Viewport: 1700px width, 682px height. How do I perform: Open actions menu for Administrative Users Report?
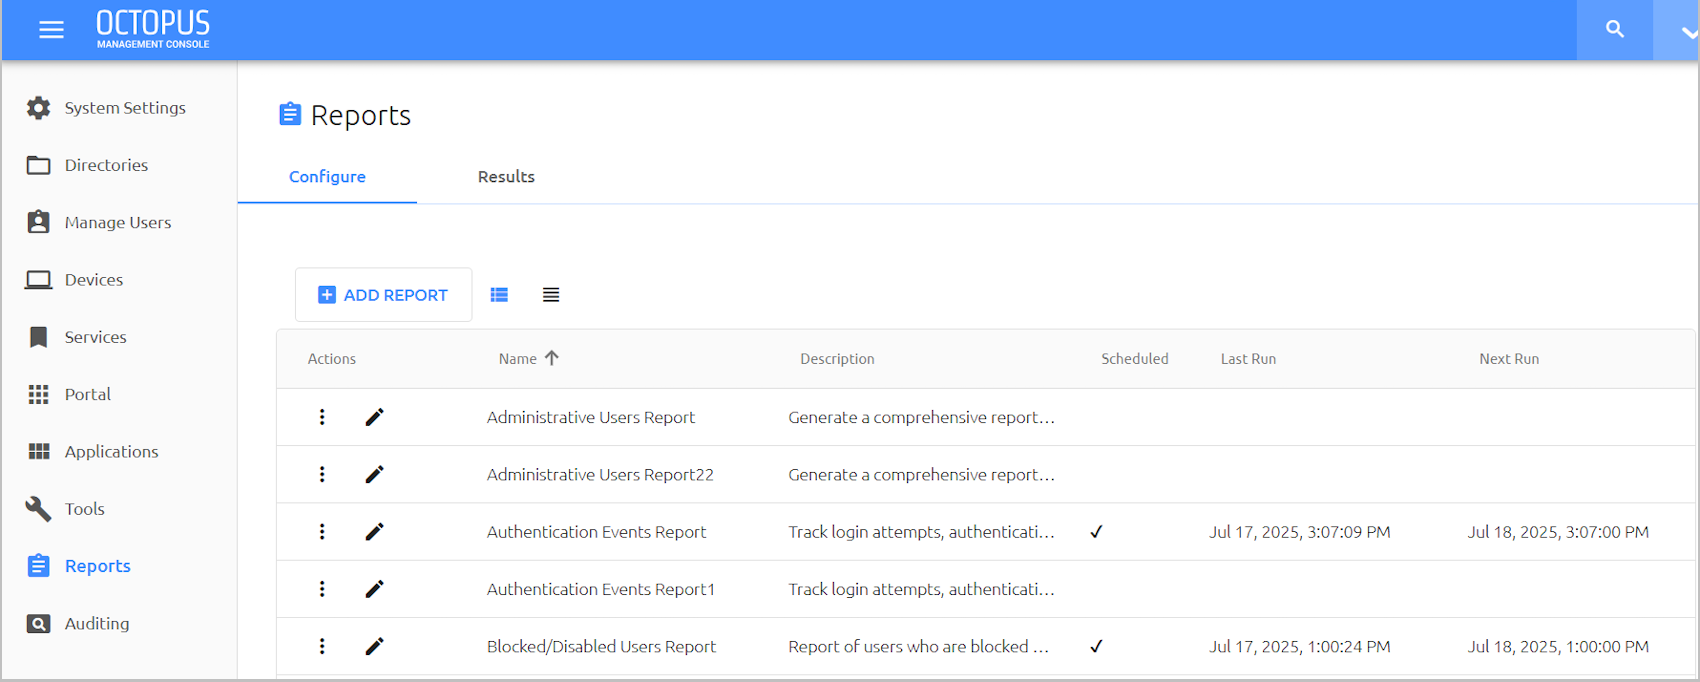click(322, 417)
